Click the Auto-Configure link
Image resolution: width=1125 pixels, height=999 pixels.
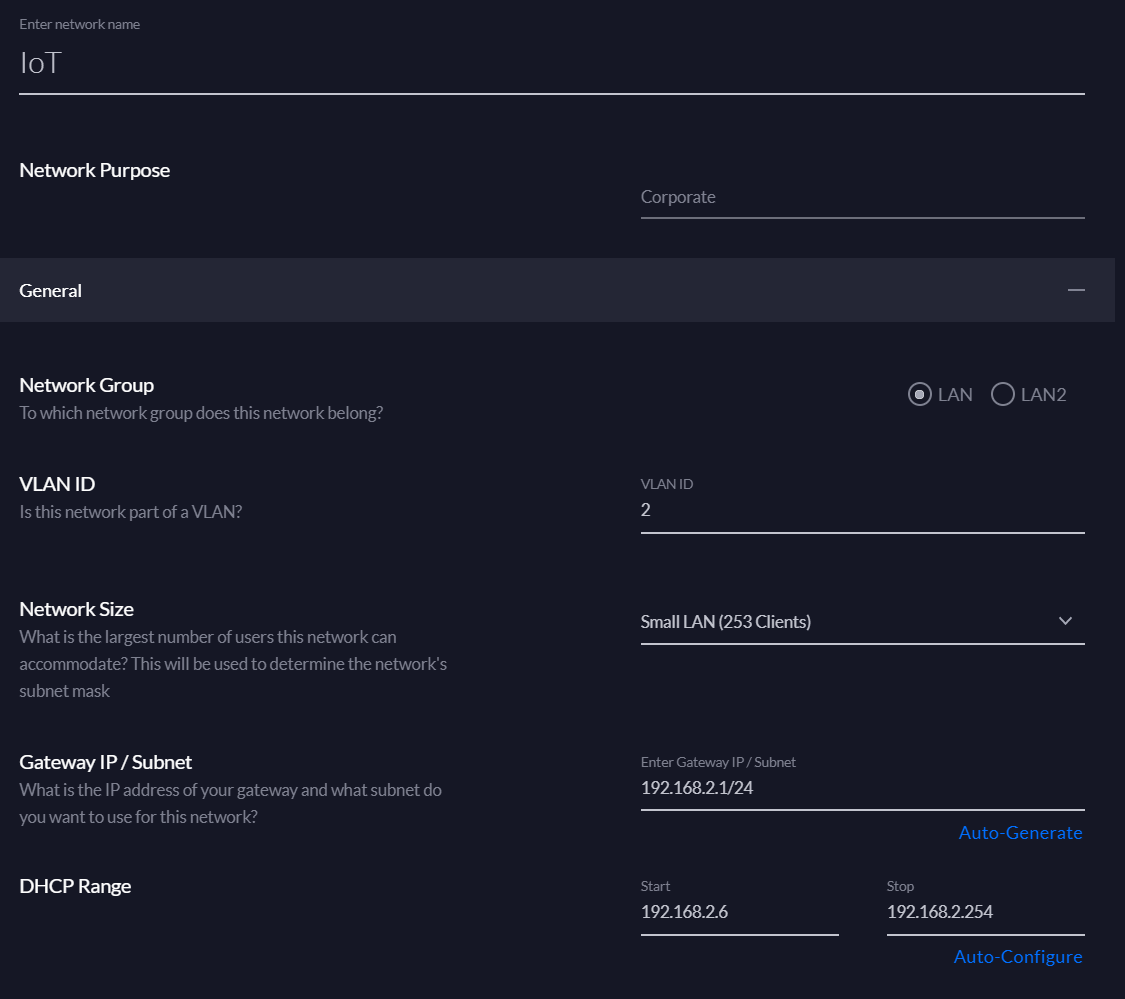point(1017,957)
